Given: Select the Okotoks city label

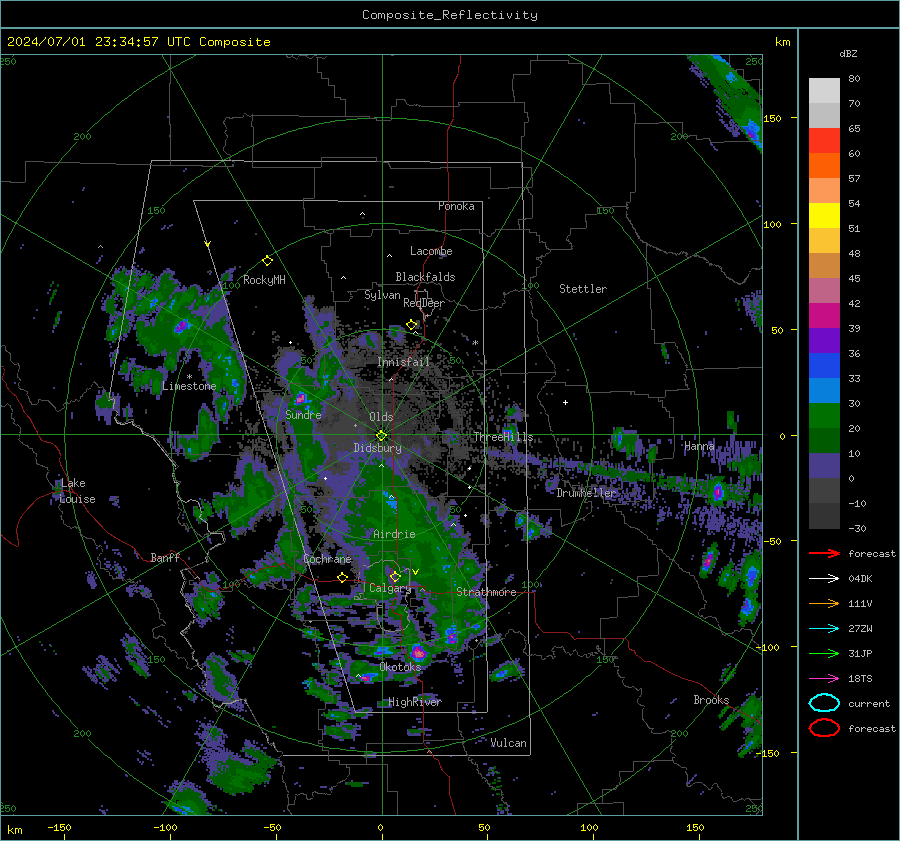Looking at the screenshot, I should (400, 667).
